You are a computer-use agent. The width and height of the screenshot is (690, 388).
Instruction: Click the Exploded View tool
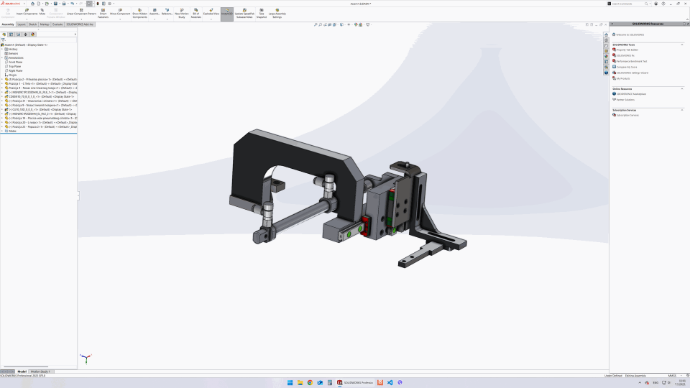point(211,12)
